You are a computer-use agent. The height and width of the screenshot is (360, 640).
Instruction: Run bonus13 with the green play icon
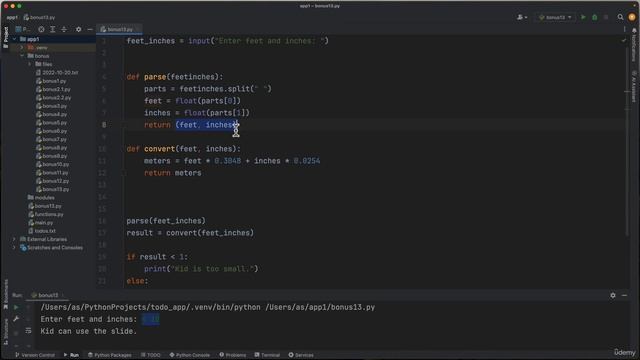click(x=583, y=17)
